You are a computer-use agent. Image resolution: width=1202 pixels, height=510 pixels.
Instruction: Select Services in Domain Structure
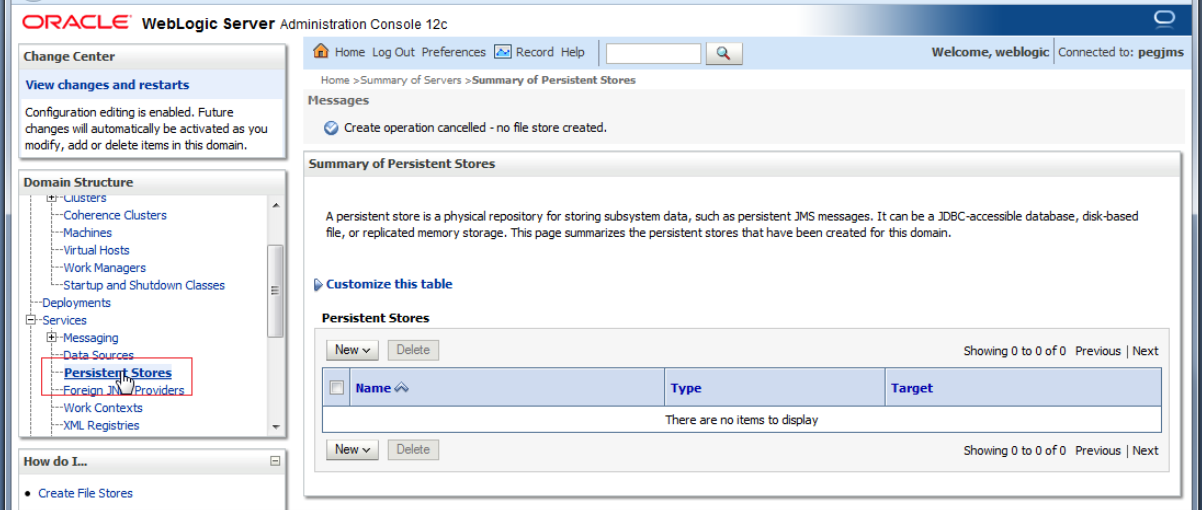tap(64, 320)
